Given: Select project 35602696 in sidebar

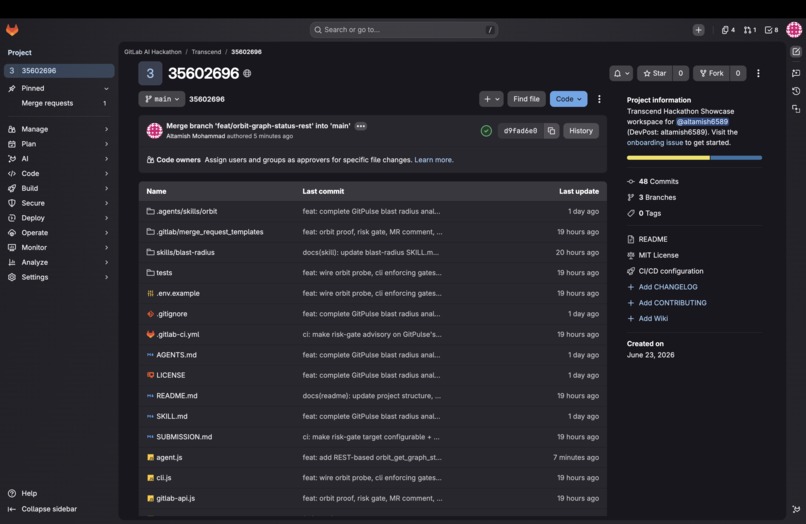Looking at the screenshot, I should coord(59,70).
